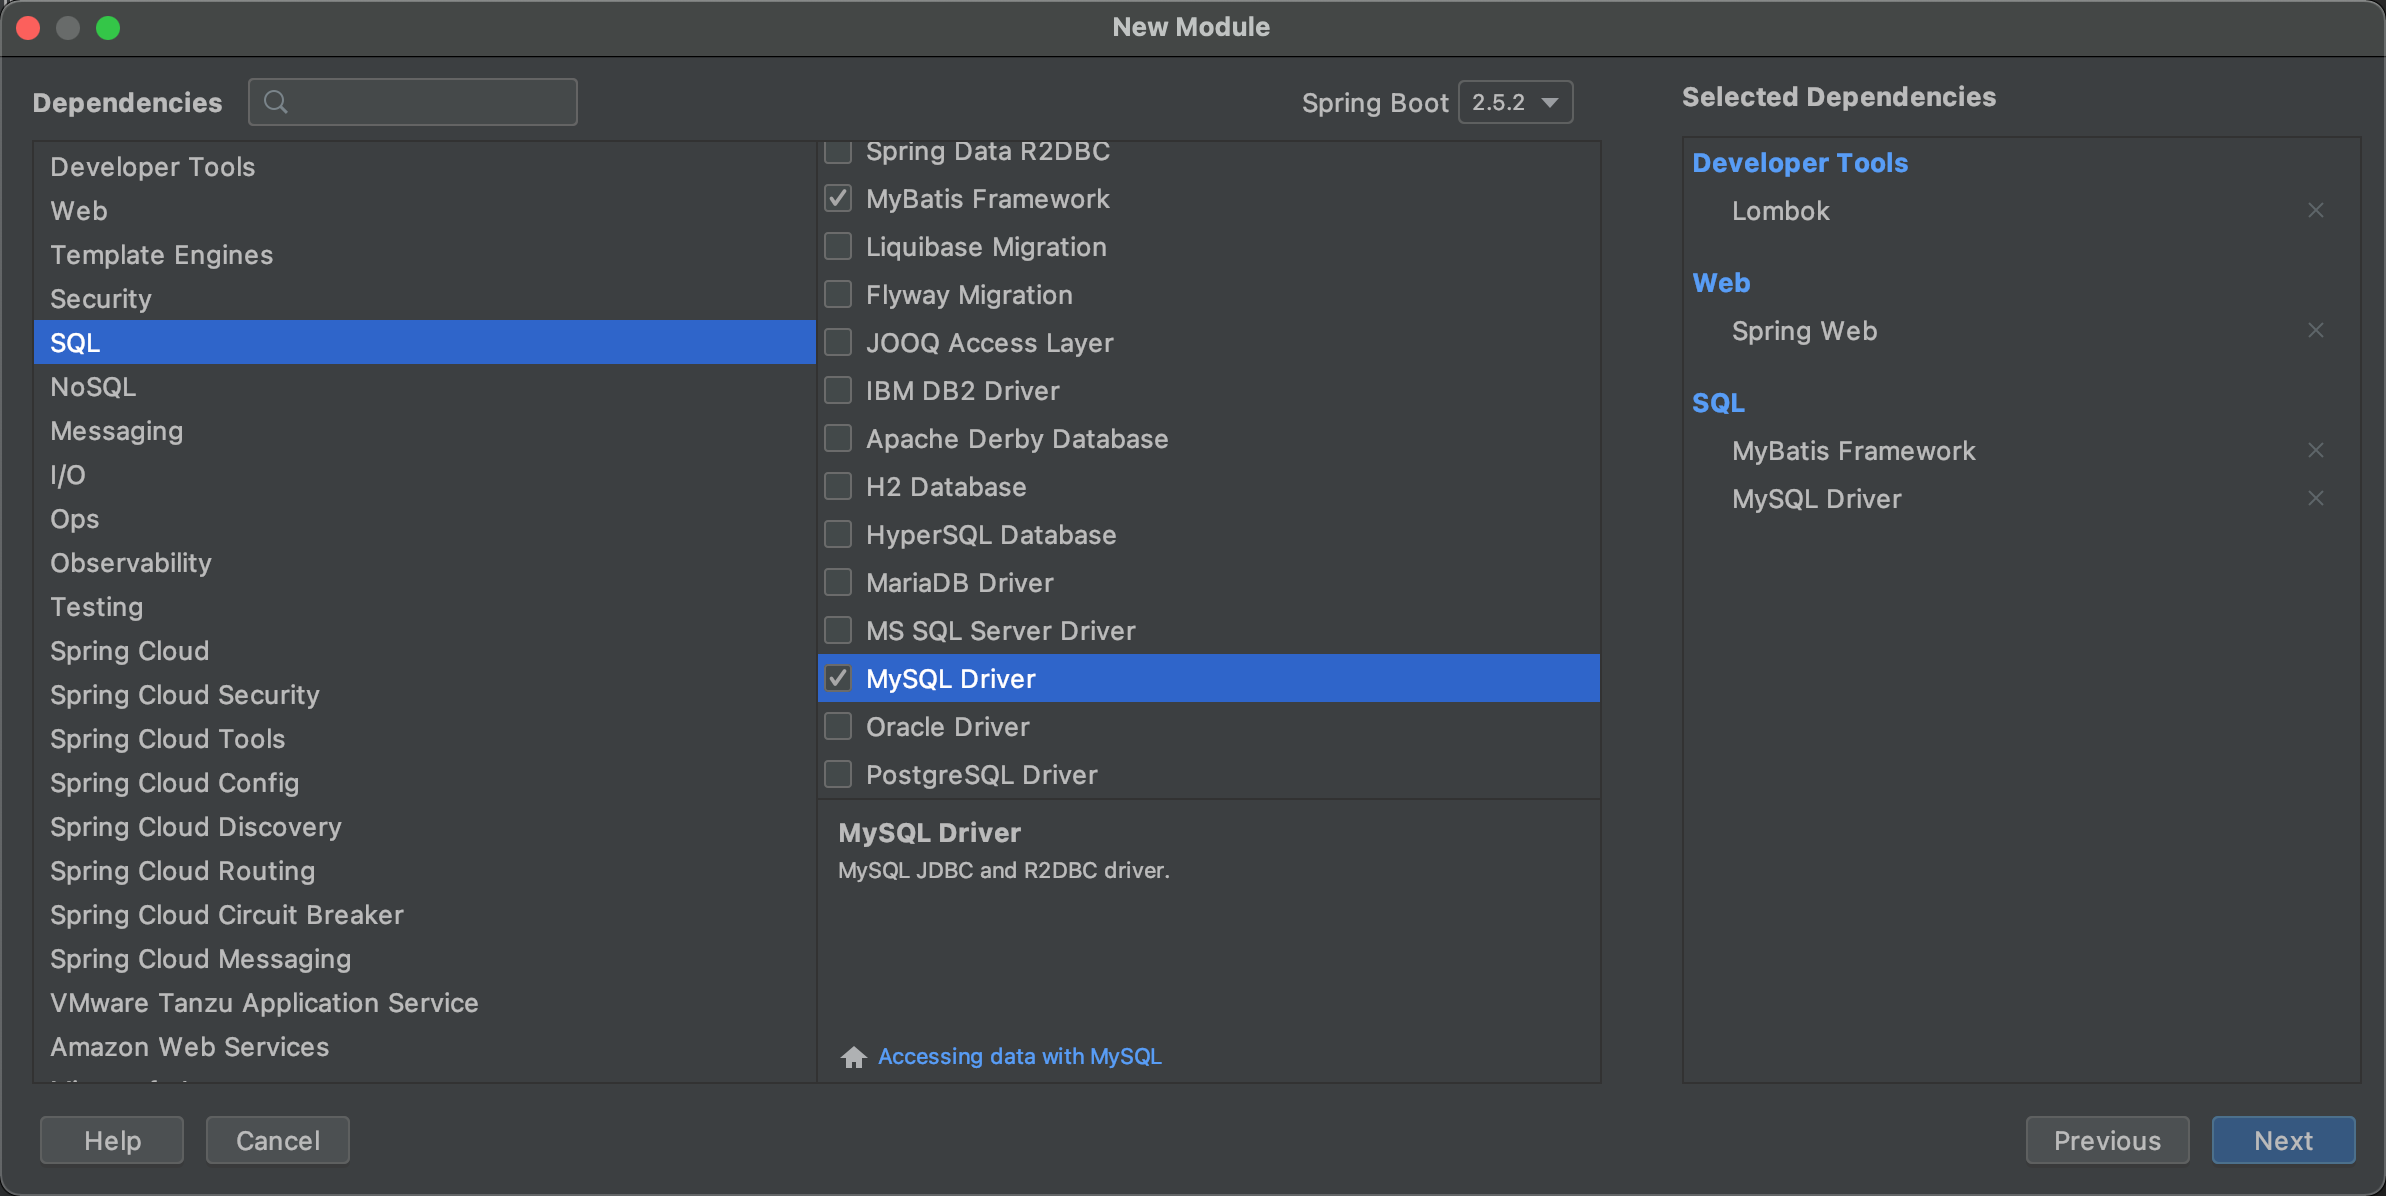Enable the PostgreSQL Driver checkbox

(x=838, y=775)
